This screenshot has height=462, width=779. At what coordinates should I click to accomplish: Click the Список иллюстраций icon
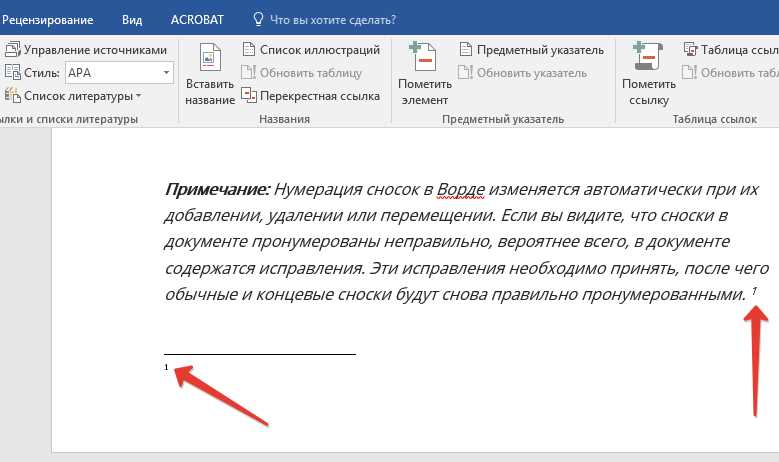pos(249,49)
